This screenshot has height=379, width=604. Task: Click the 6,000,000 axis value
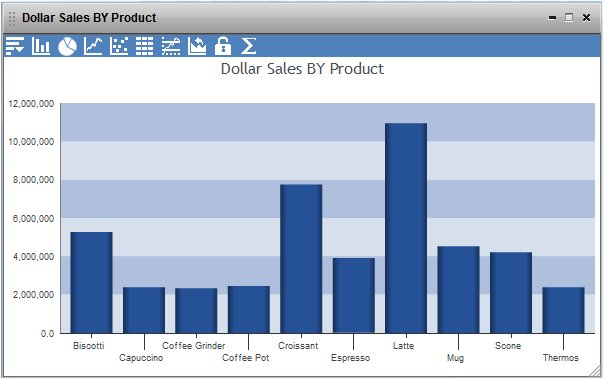tap(34, 218)
